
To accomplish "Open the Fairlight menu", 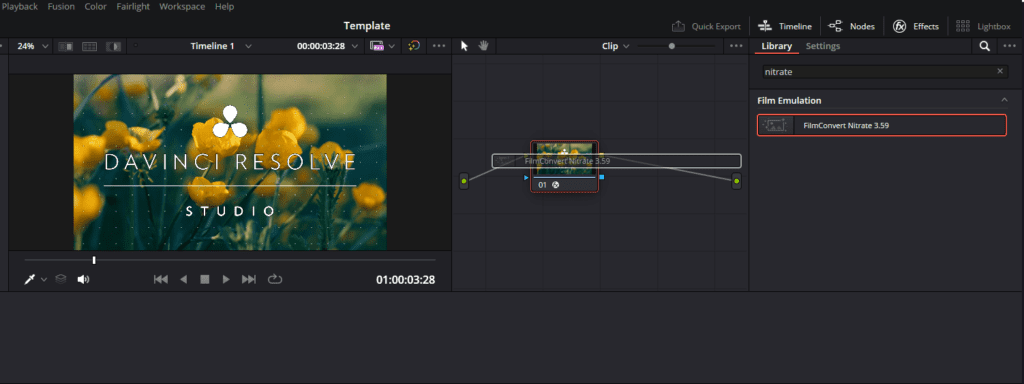I will (133, 7).
